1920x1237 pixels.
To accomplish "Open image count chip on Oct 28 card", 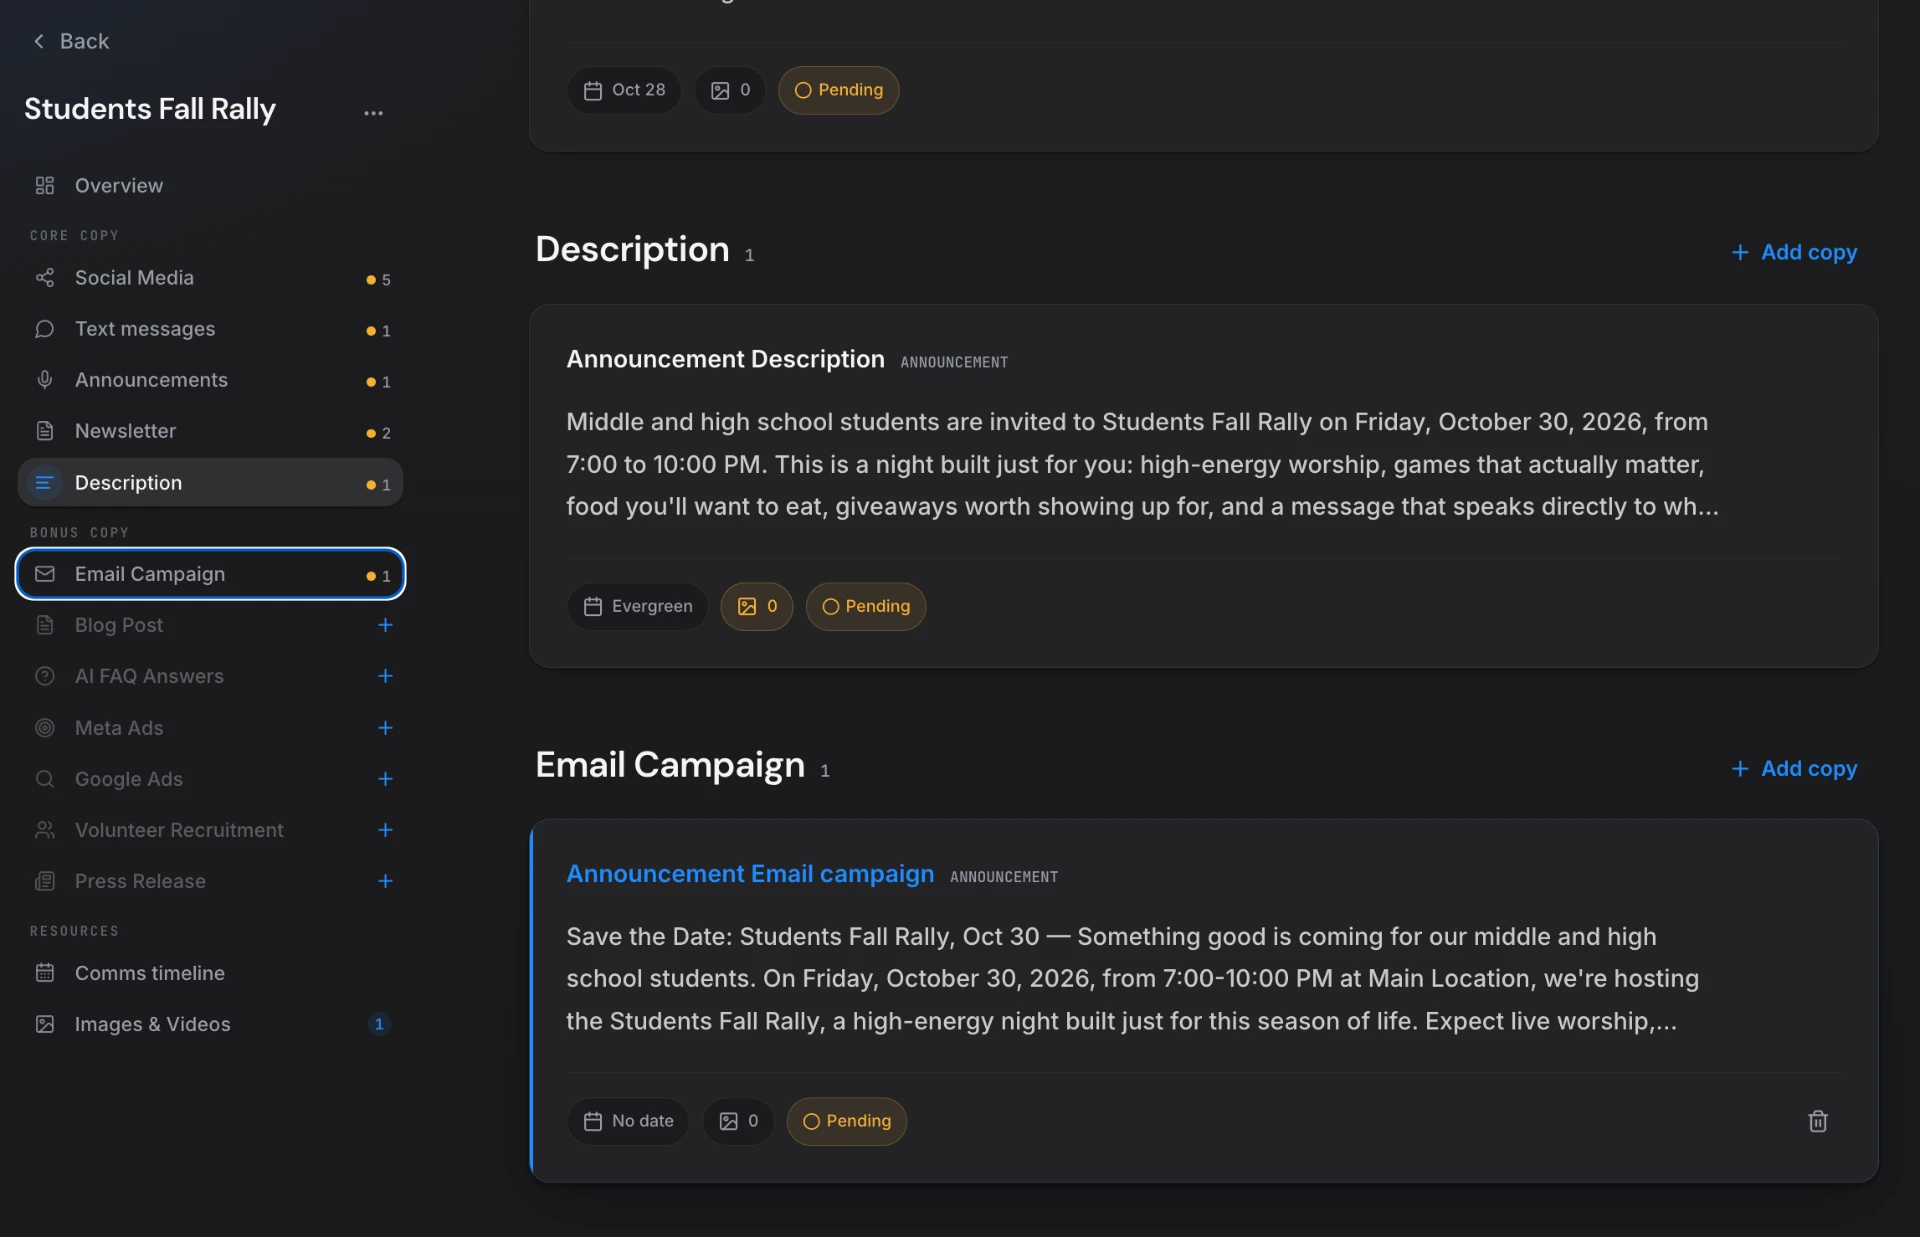I will click(x=730, y=90).
